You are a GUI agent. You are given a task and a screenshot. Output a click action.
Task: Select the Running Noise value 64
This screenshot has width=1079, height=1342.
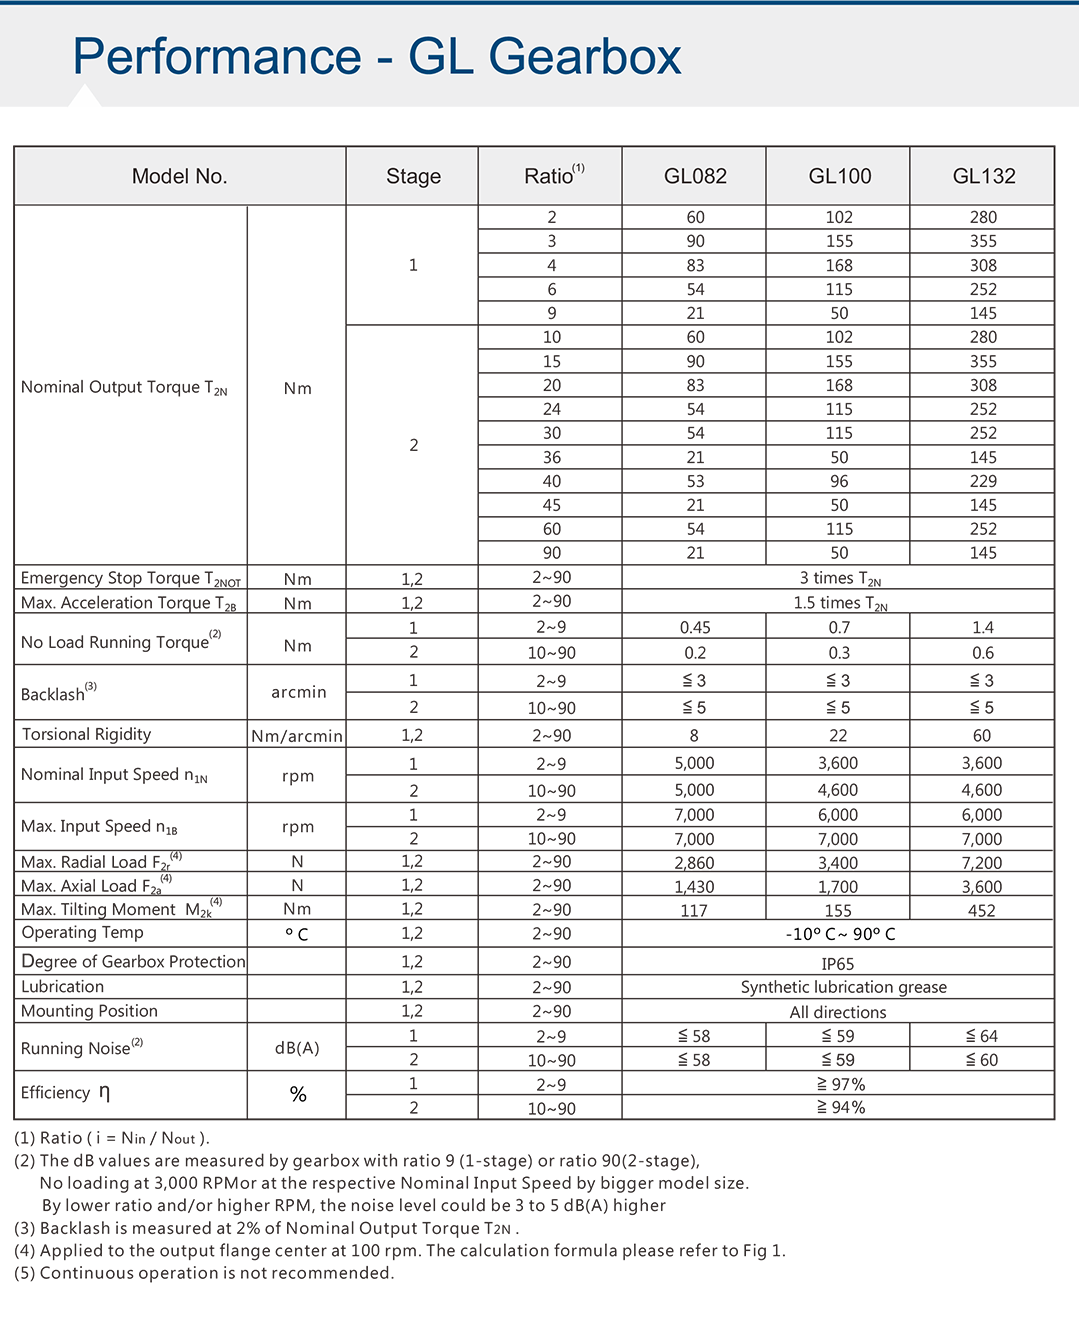coord(982,1035)
